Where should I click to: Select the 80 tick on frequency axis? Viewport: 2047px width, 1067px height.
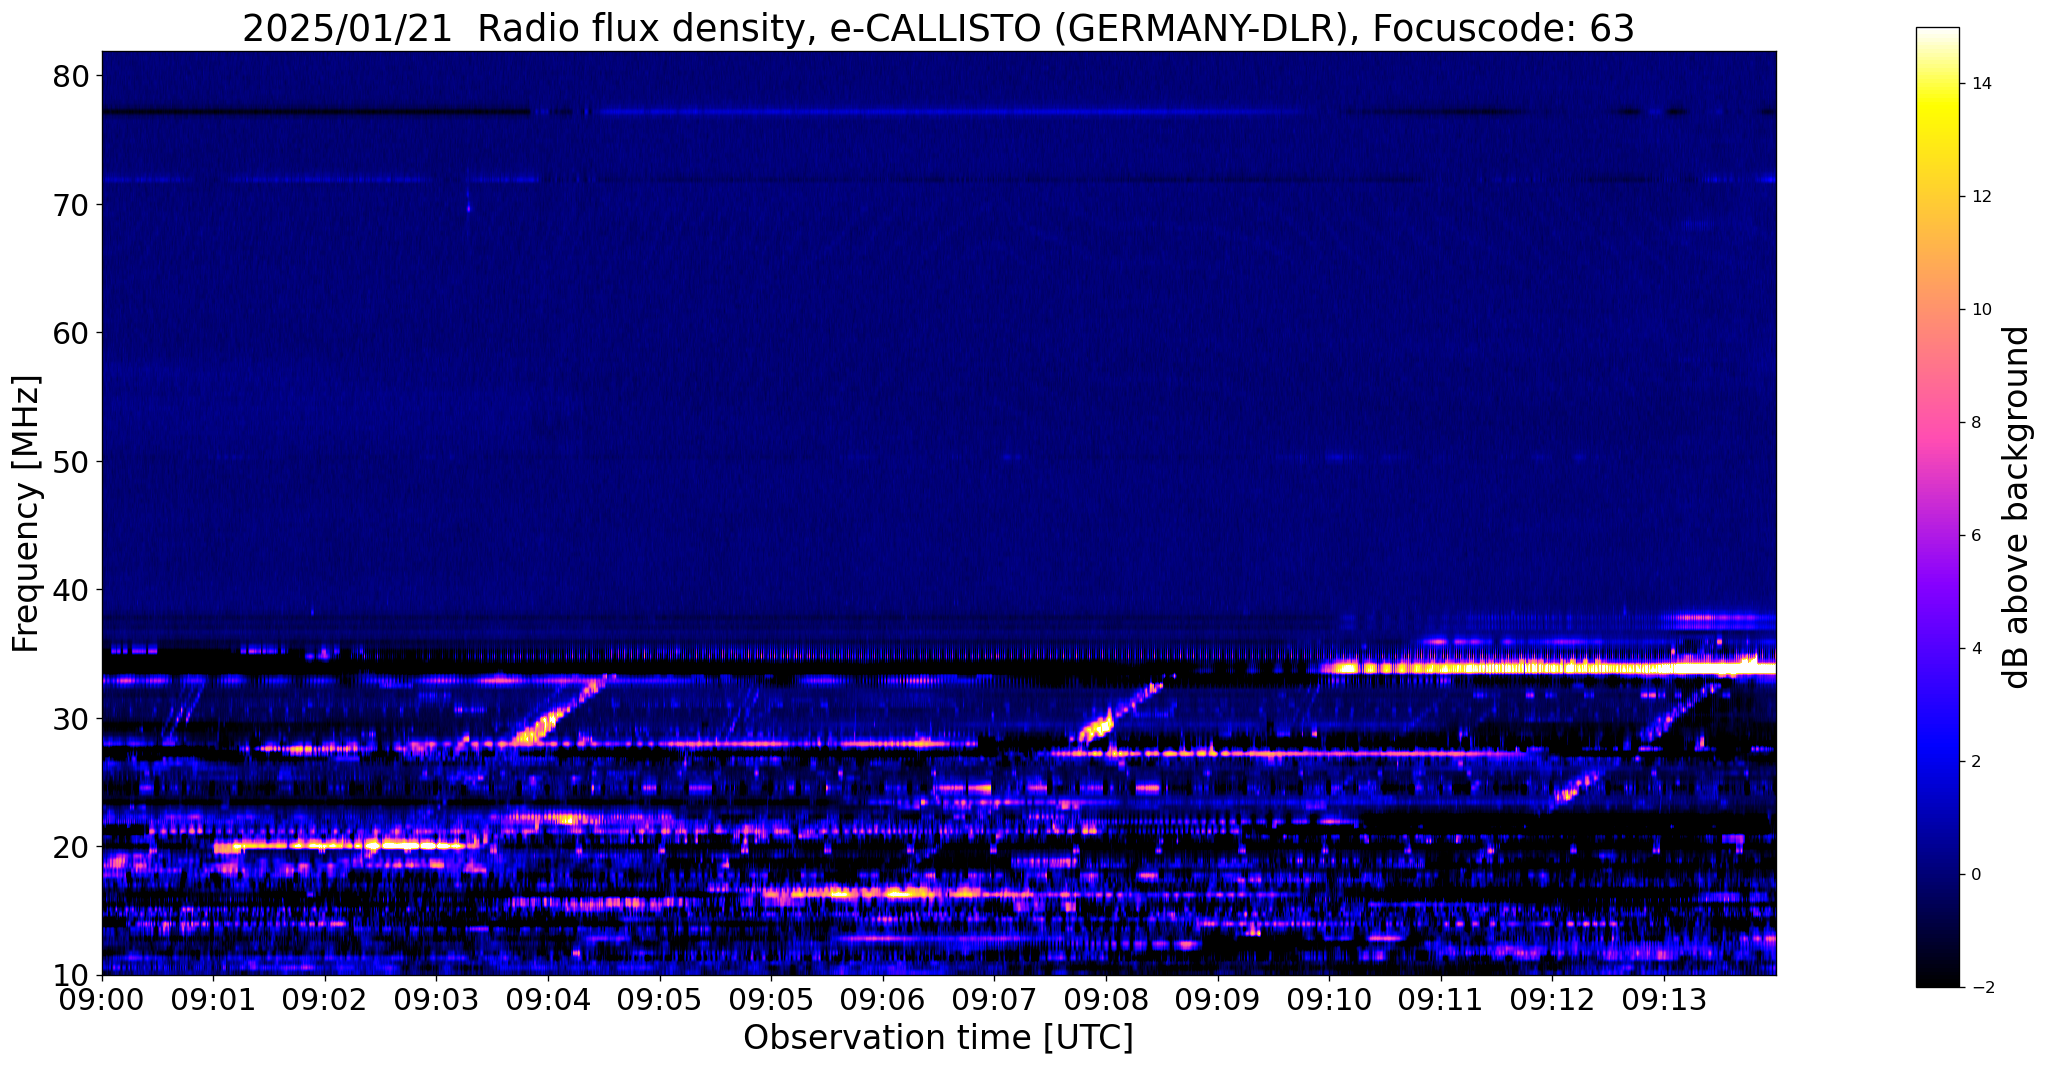pyautogui.click(x=70, y=77)
